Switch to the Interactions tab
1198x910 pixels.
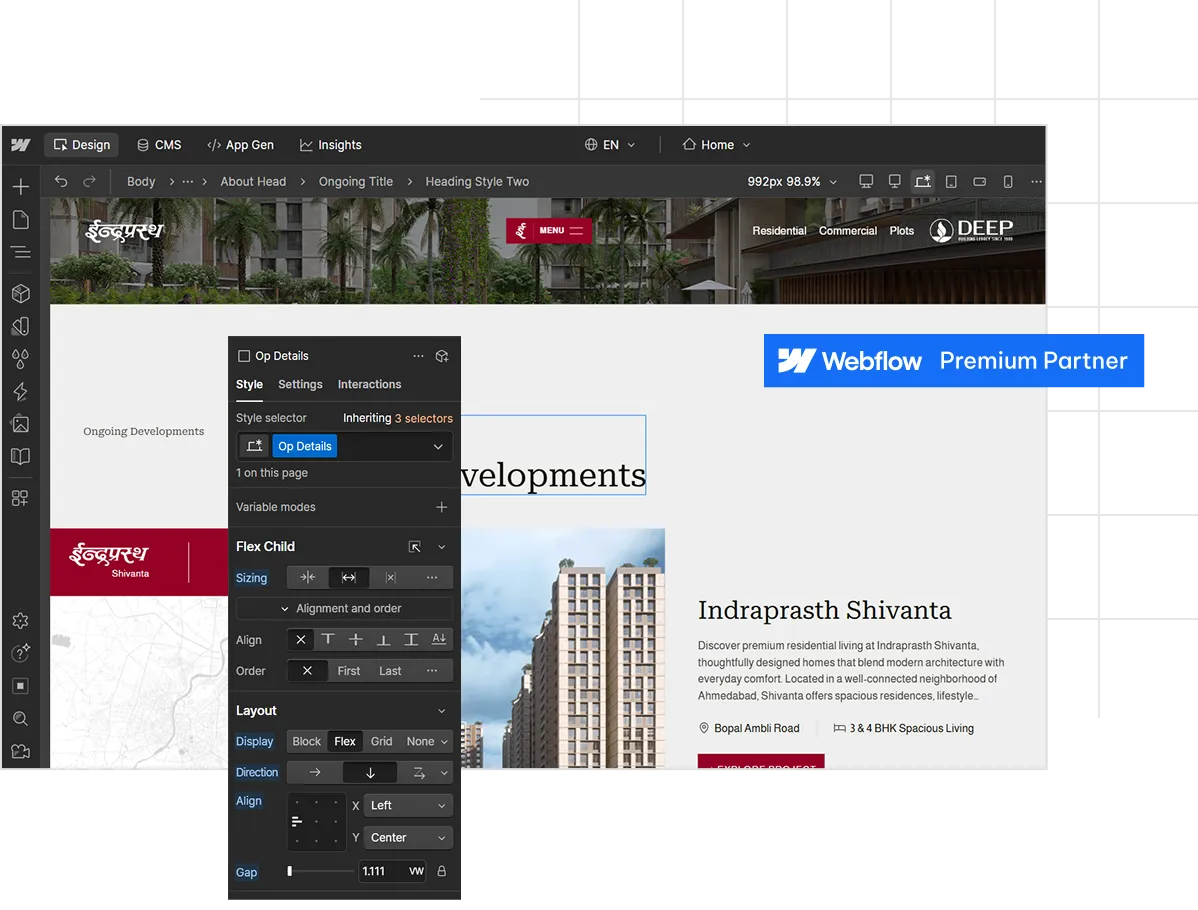pyautogui.click(x=369, y=384)
